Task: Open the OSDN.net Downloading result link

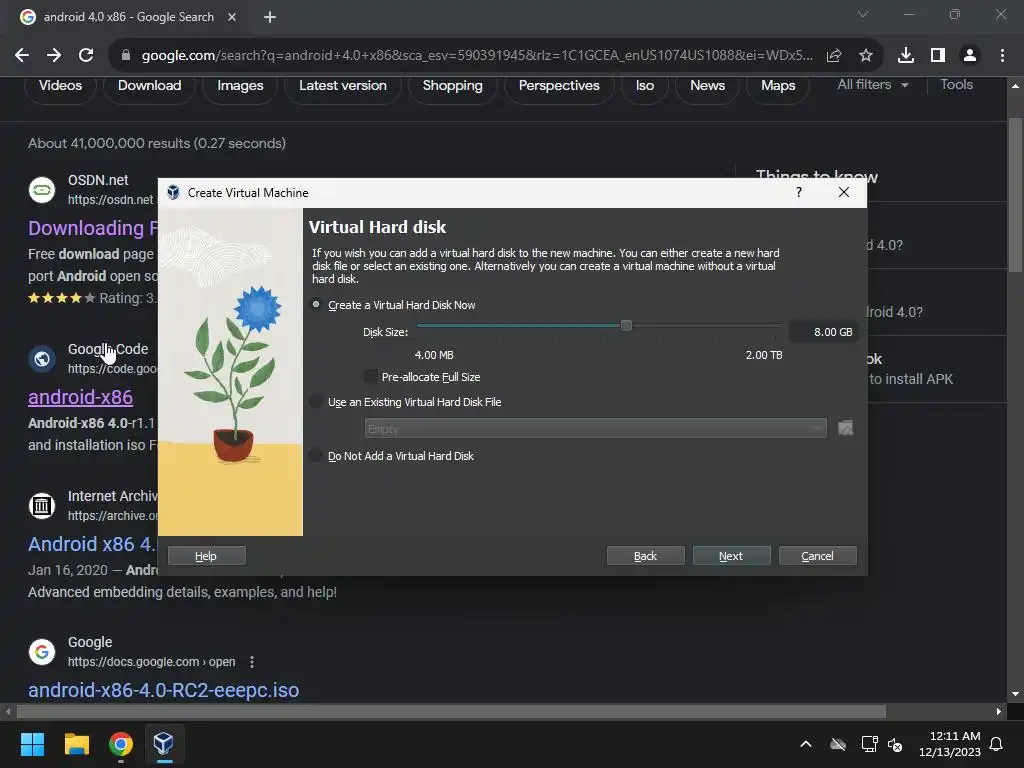Action: click(x=93, y=228)
